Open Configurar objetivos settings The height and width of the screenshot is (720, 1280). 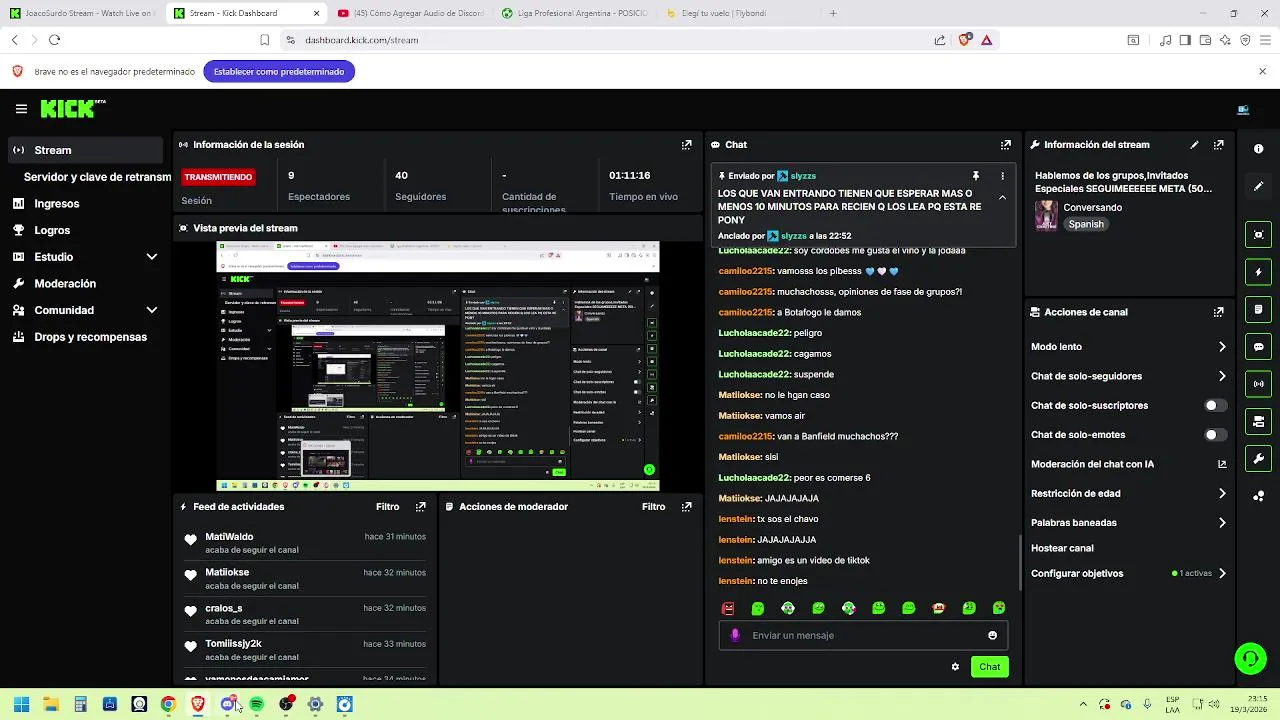pos(1128,574)
